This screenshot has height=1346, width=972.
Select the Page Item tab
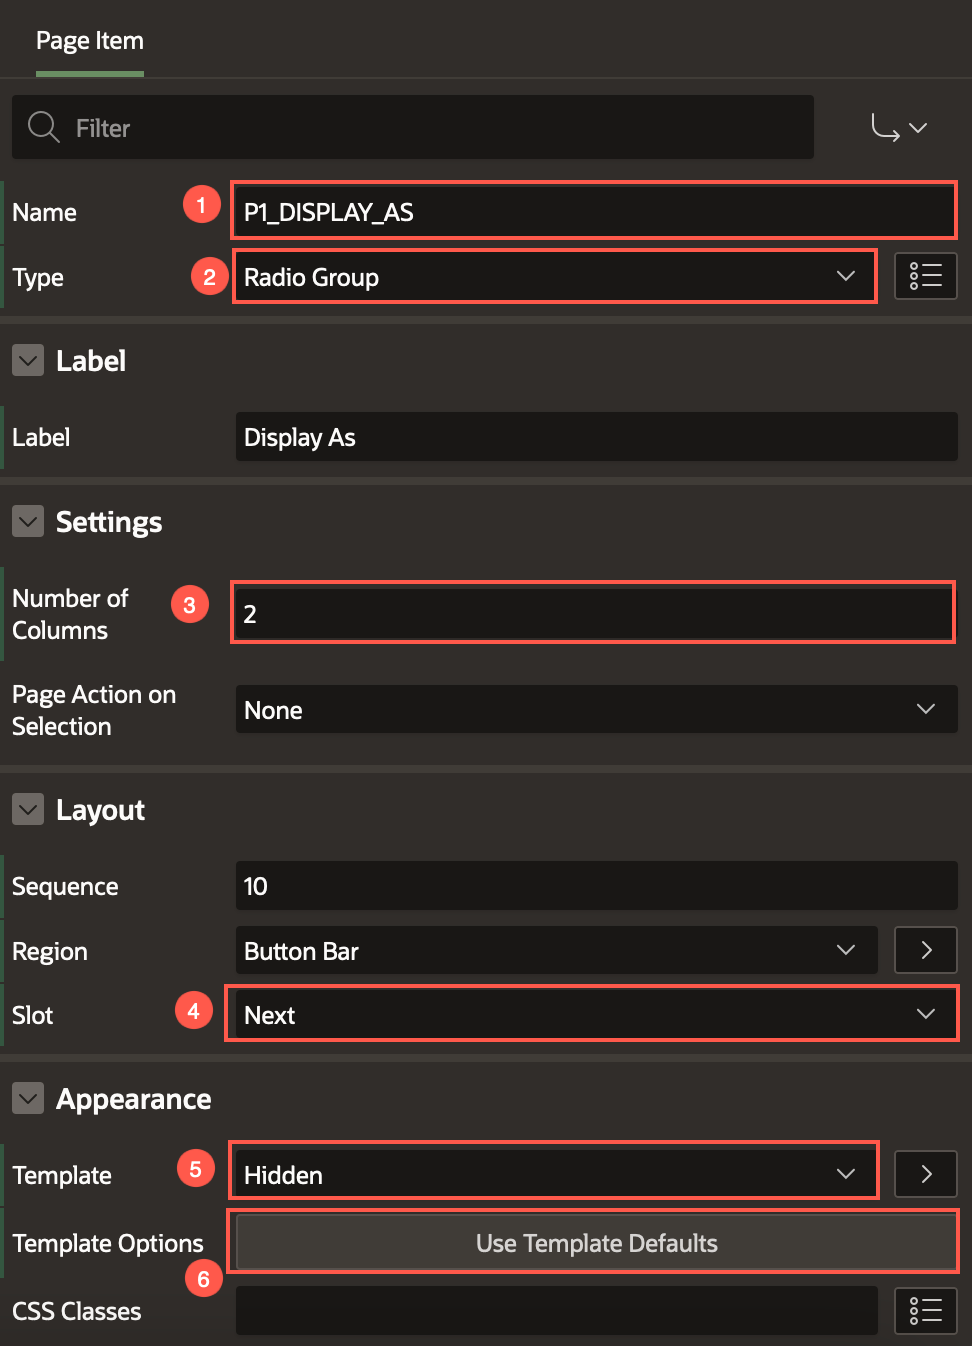(90, 41)
